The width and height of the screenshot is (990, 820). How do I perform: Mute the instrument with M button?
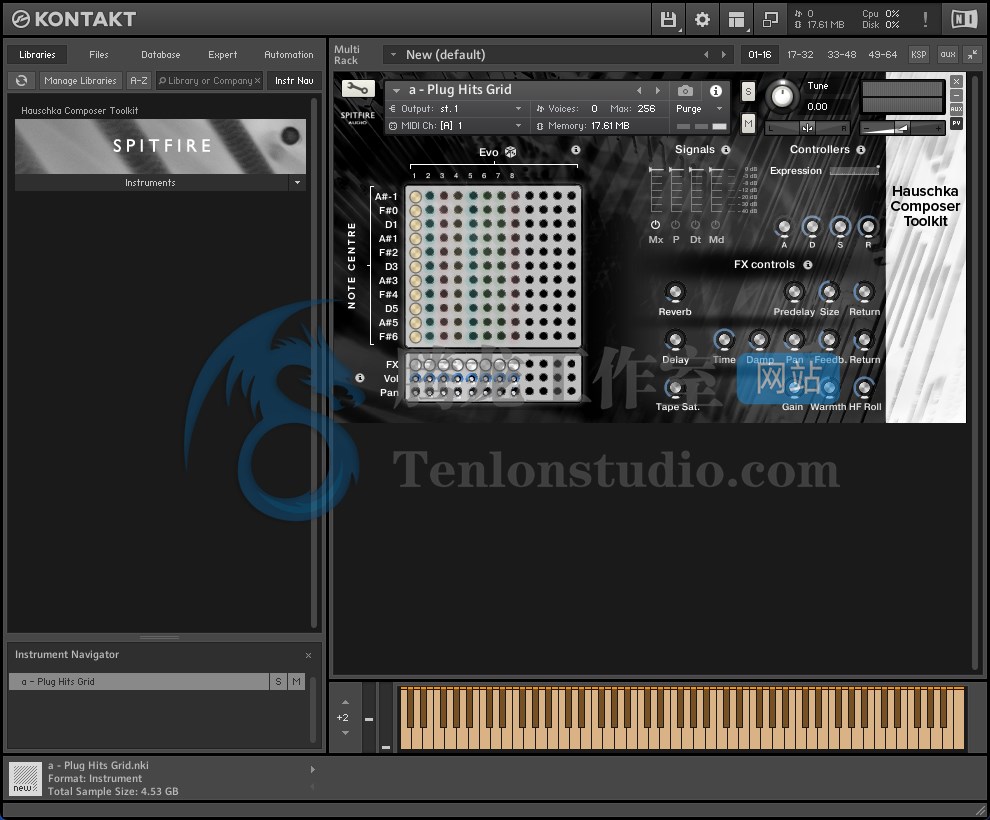pyautogui.click(x=748, y=124)
